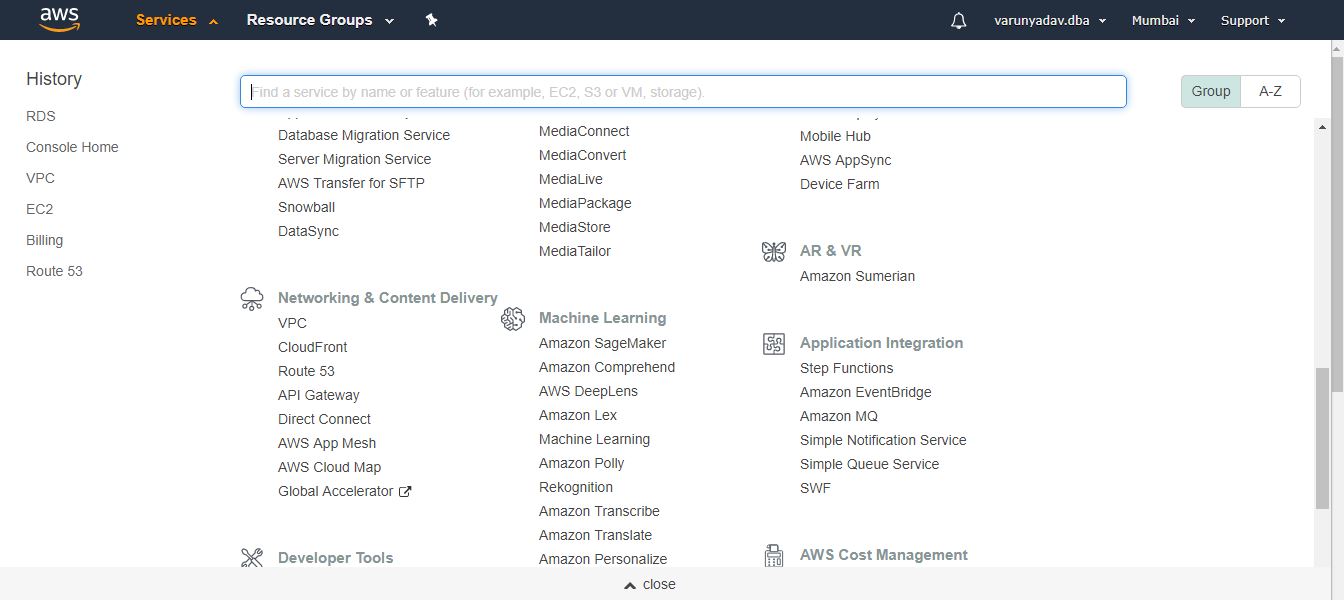Focus the find a service search box
This screenshot has height=600, width=1344.
tap(683, 91)
